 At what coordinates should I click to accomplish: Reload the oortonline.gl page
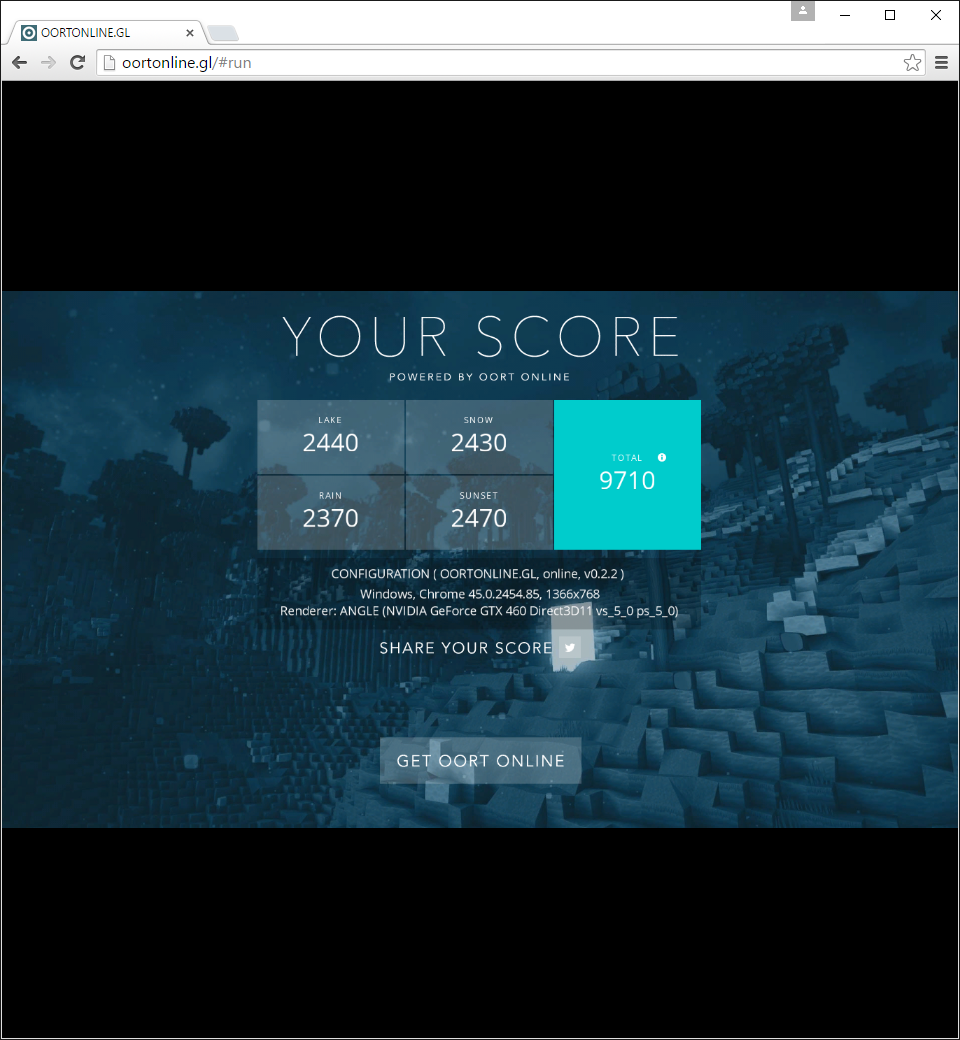click(78, 62)
